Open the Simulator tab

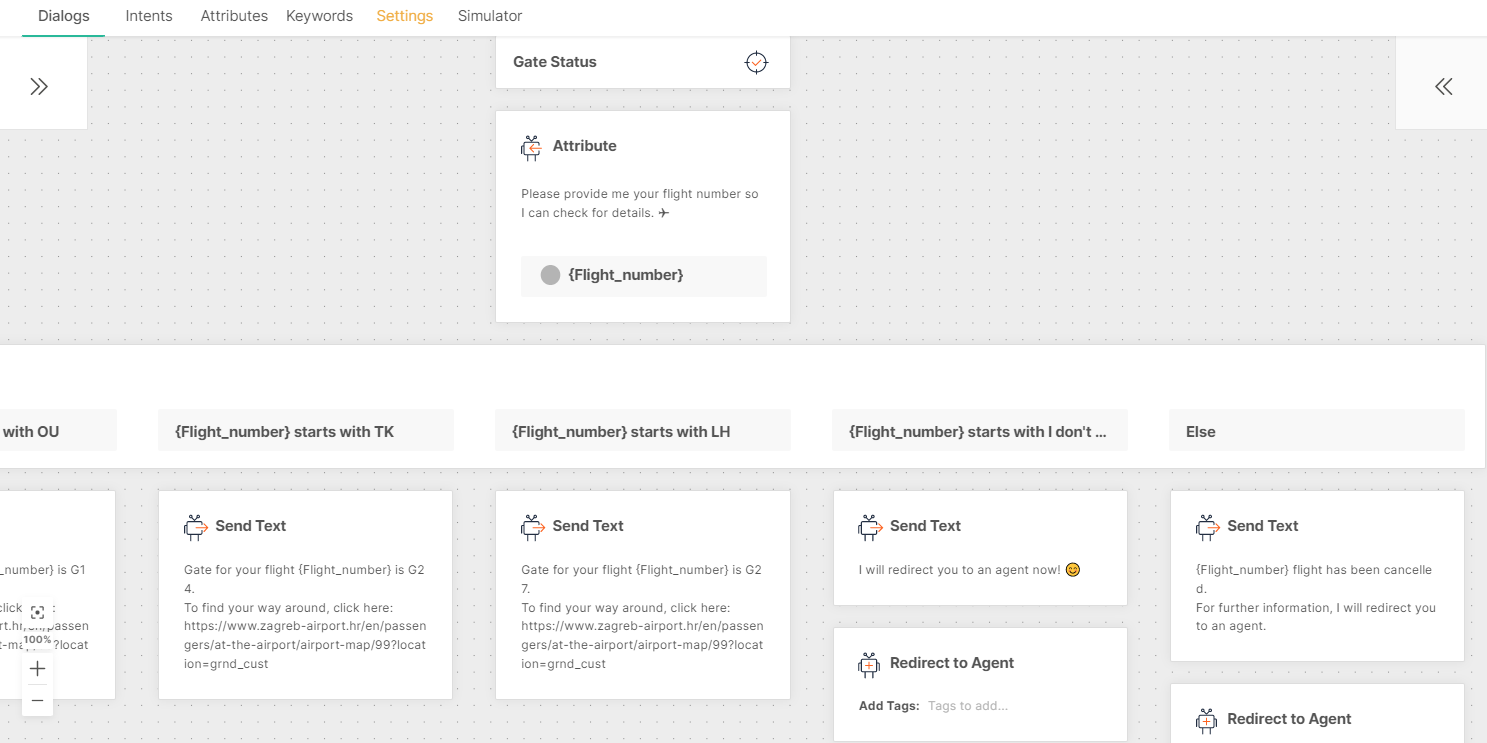pyautogui.click(x=490, y=16)
